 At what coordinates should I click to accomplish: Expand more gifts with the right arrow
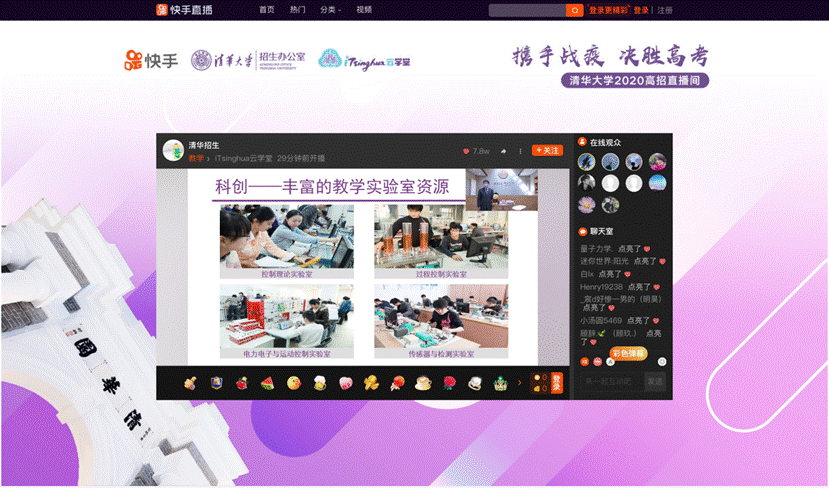tap(519, 382)
